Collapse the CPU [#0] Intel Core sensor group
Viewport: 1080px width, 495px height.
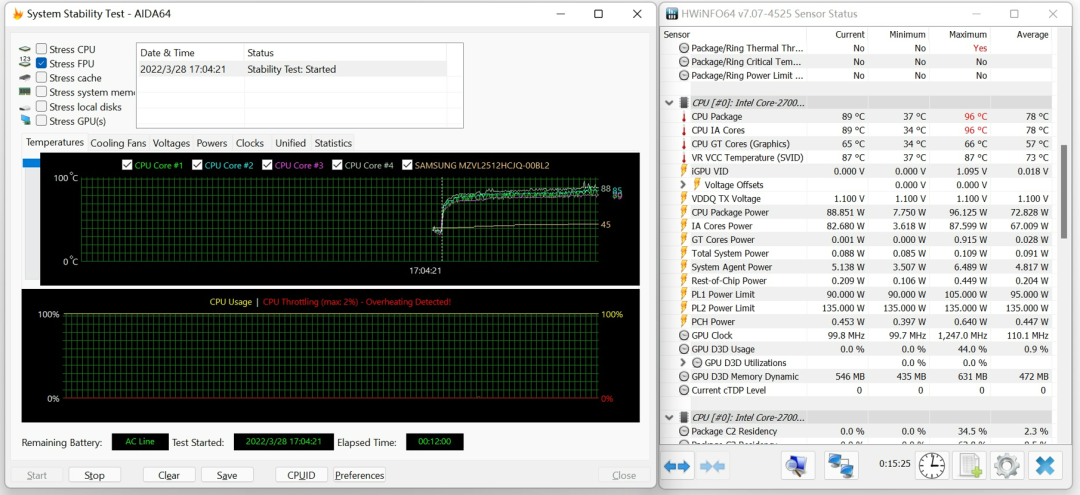click(669, 103)
